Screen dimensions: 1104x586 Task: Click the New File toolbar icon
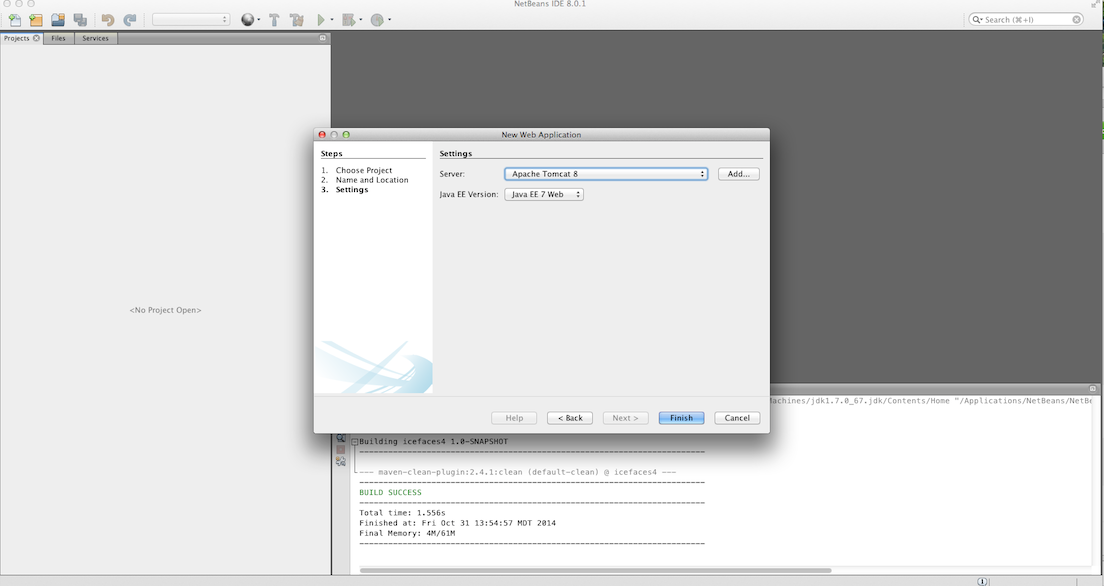(14, 20)
